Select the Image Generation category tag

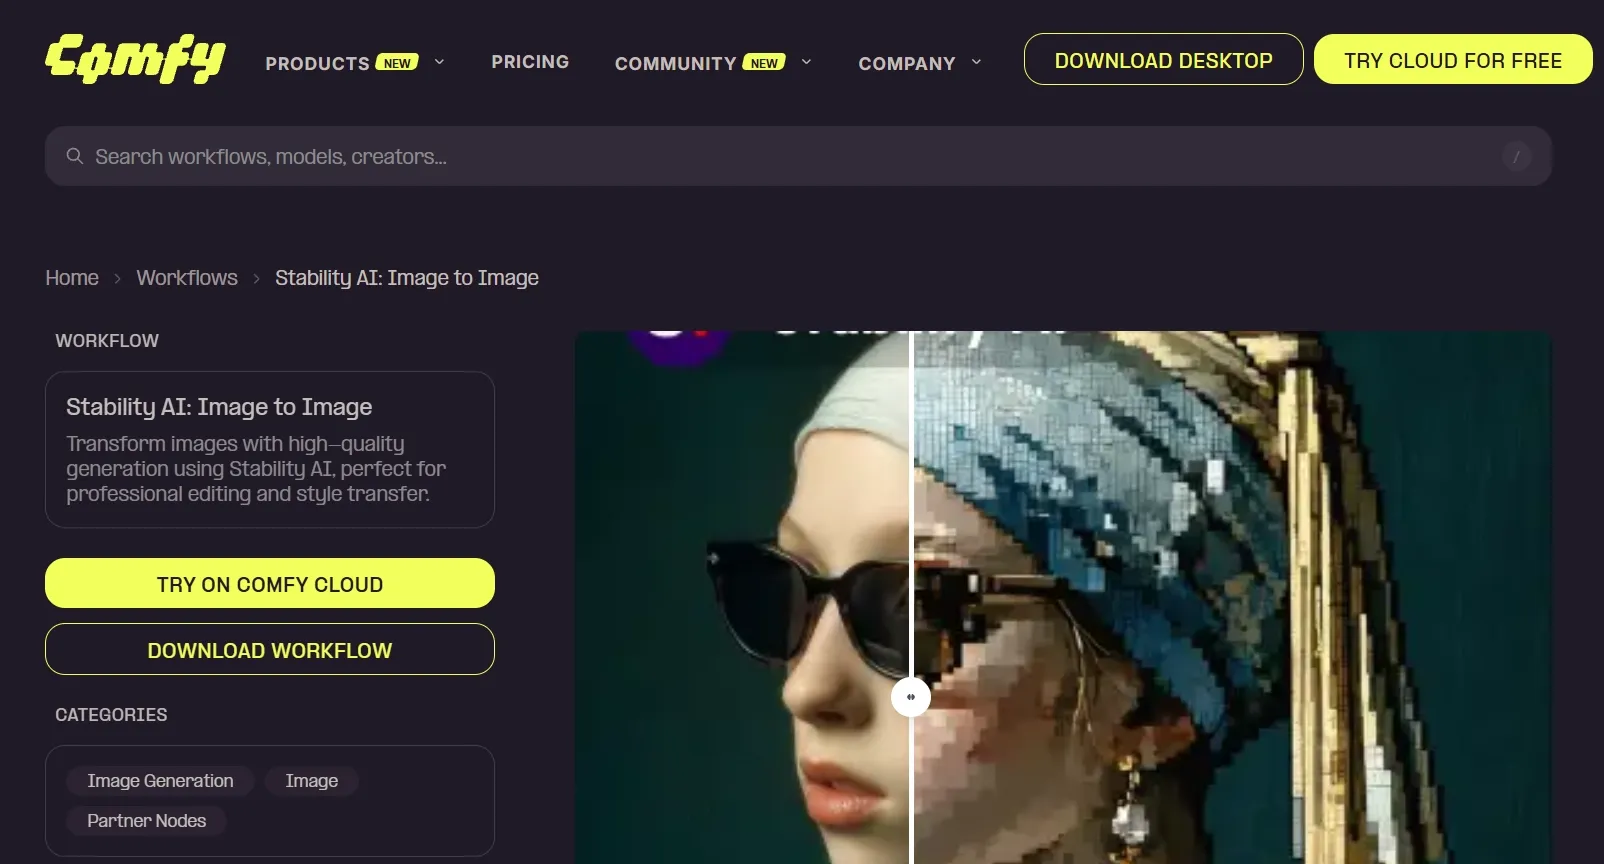click(x=160, y=781)
